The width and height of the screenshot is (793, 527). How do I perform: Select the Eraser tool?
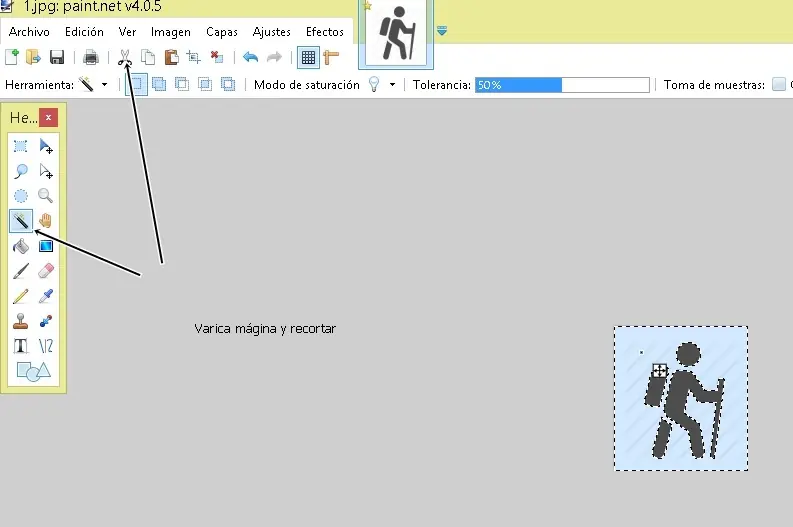[x=46, y=271]
